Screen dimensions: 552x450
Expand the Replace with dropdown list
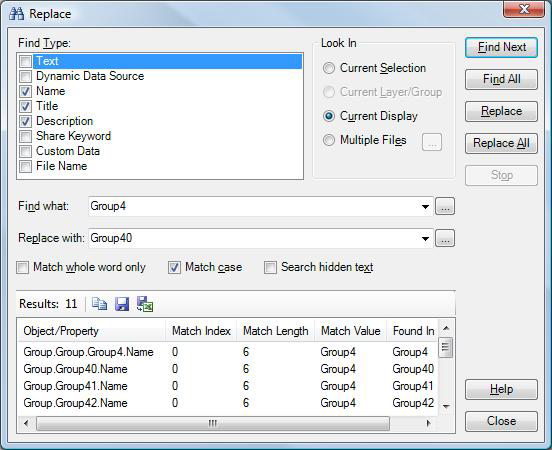425,239
